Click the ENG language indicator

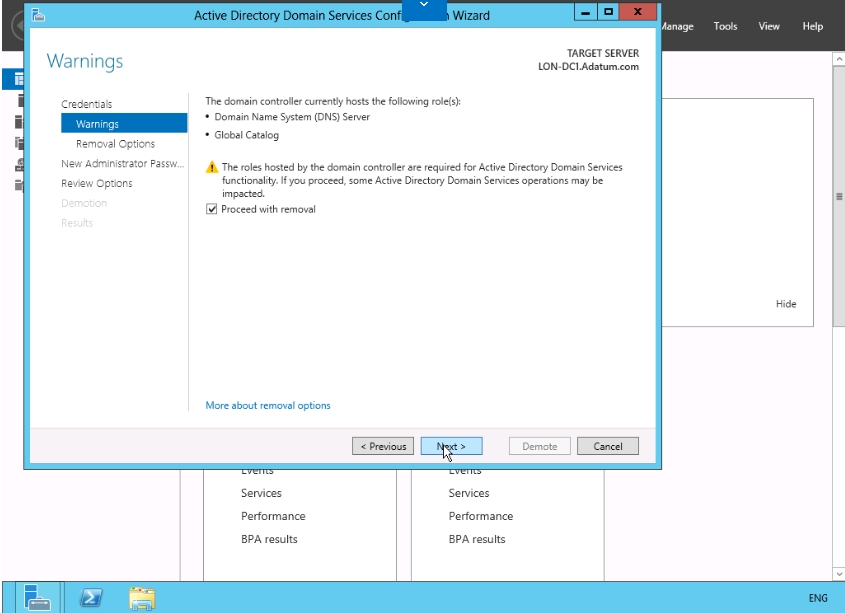pyautogui.click(x=817, y=598)
